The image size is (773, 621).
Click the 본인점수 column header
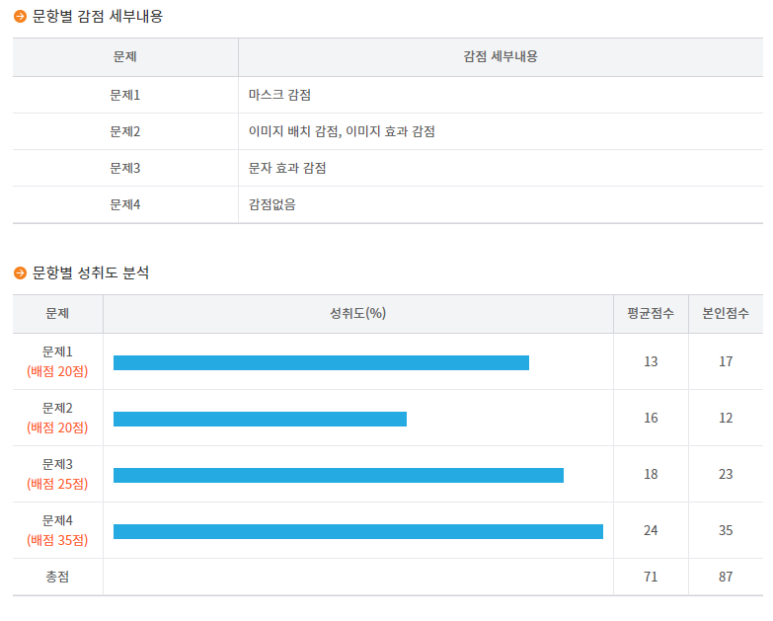[x=726, y=313]
